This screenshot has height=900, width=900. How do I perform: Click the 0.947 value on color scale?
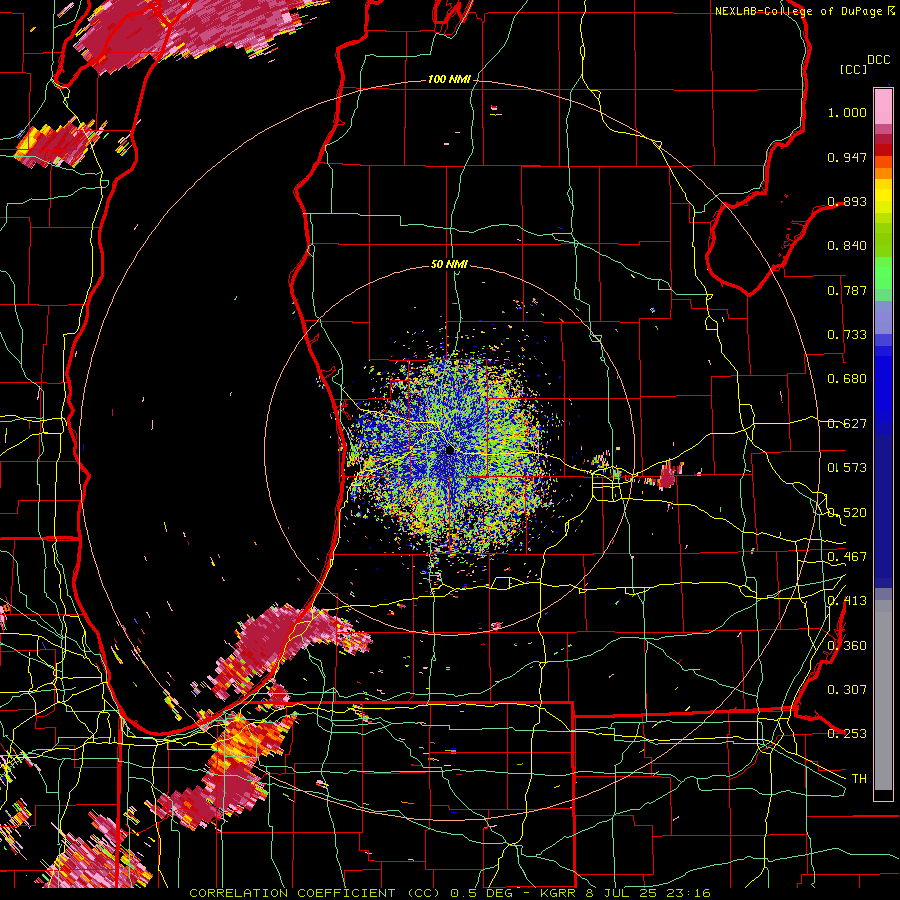click(x=847, y=157)
